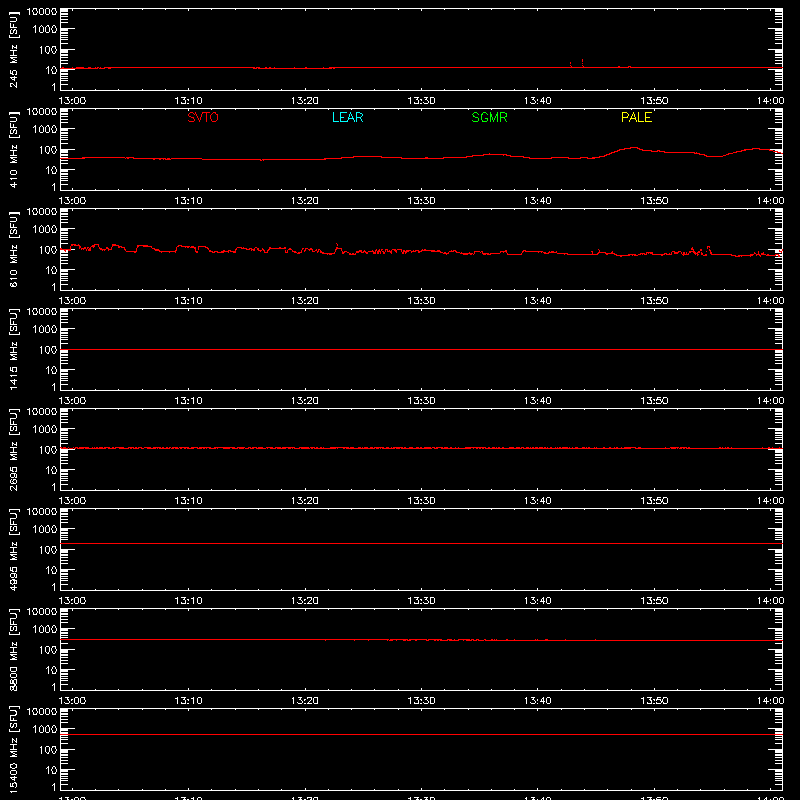
Task: Select the yellow PALE station label
Action: pyautogui.click(x=636, y=117)
